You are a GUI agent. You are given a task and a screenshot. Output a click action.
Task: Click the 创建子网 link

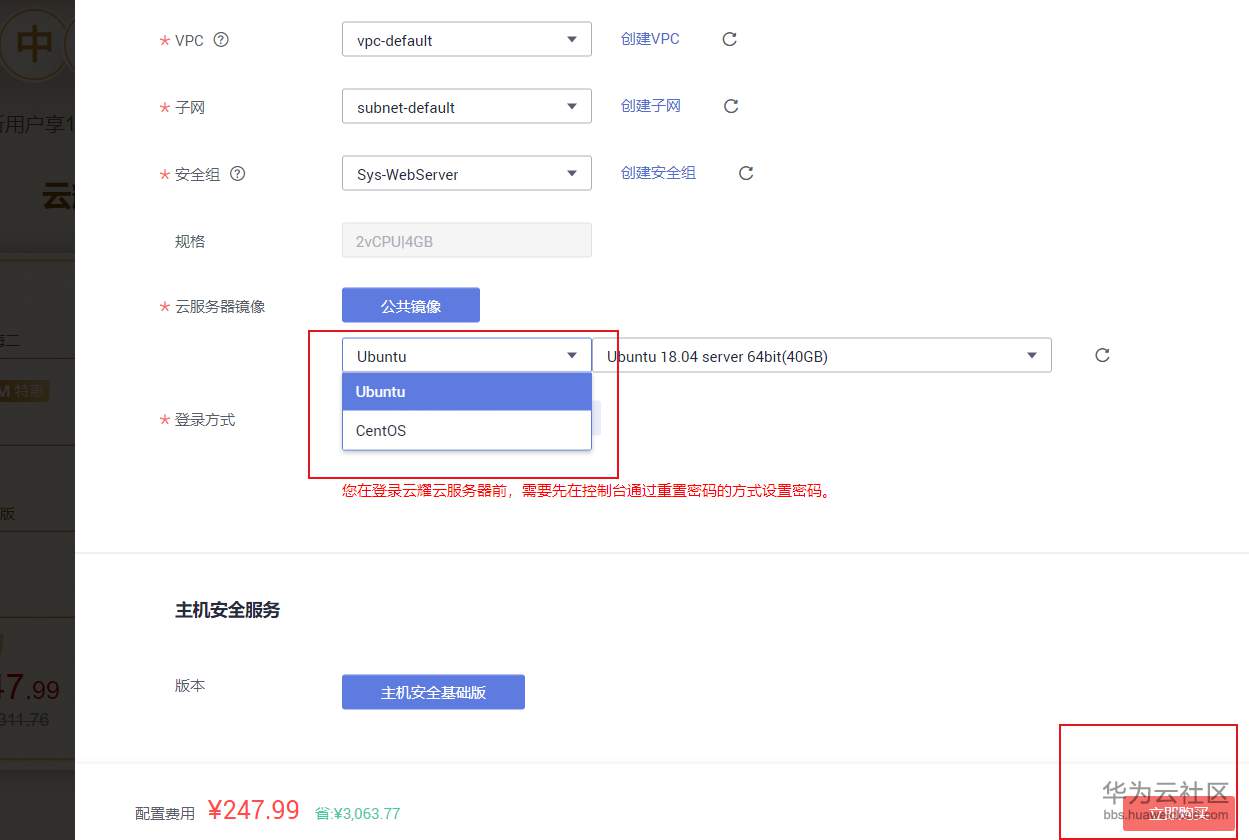651,106
